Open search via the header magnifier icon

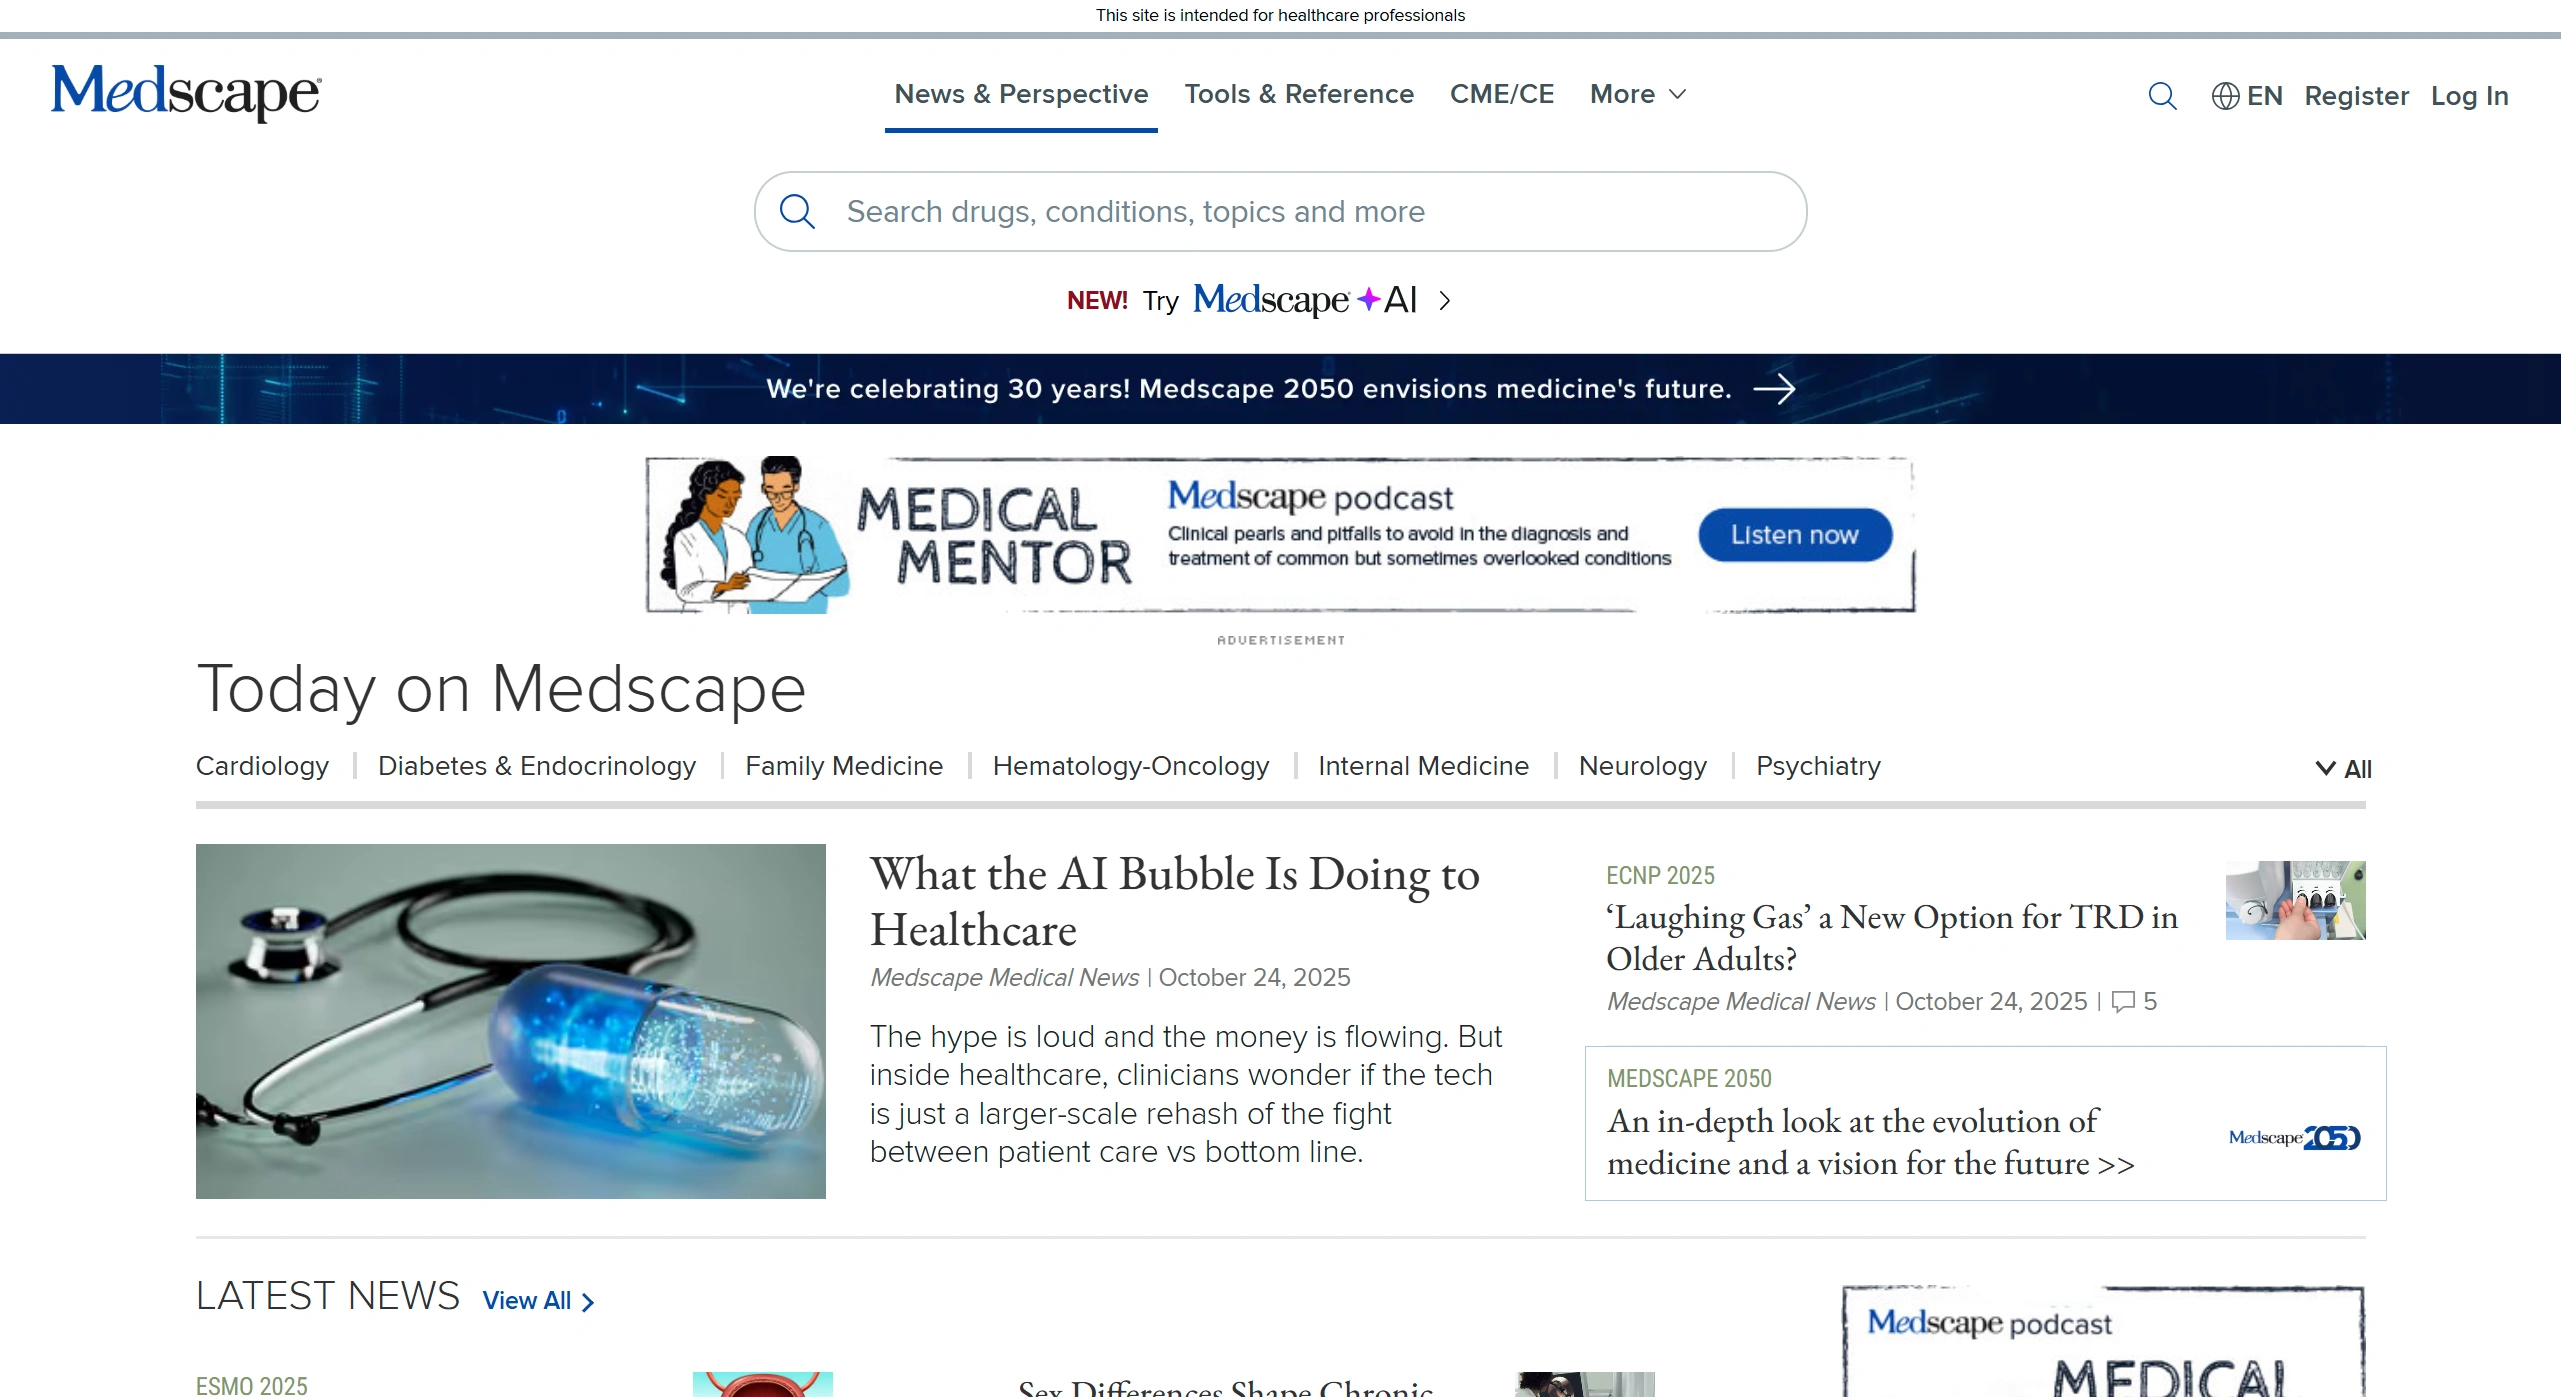click(x=2162, y=96)
